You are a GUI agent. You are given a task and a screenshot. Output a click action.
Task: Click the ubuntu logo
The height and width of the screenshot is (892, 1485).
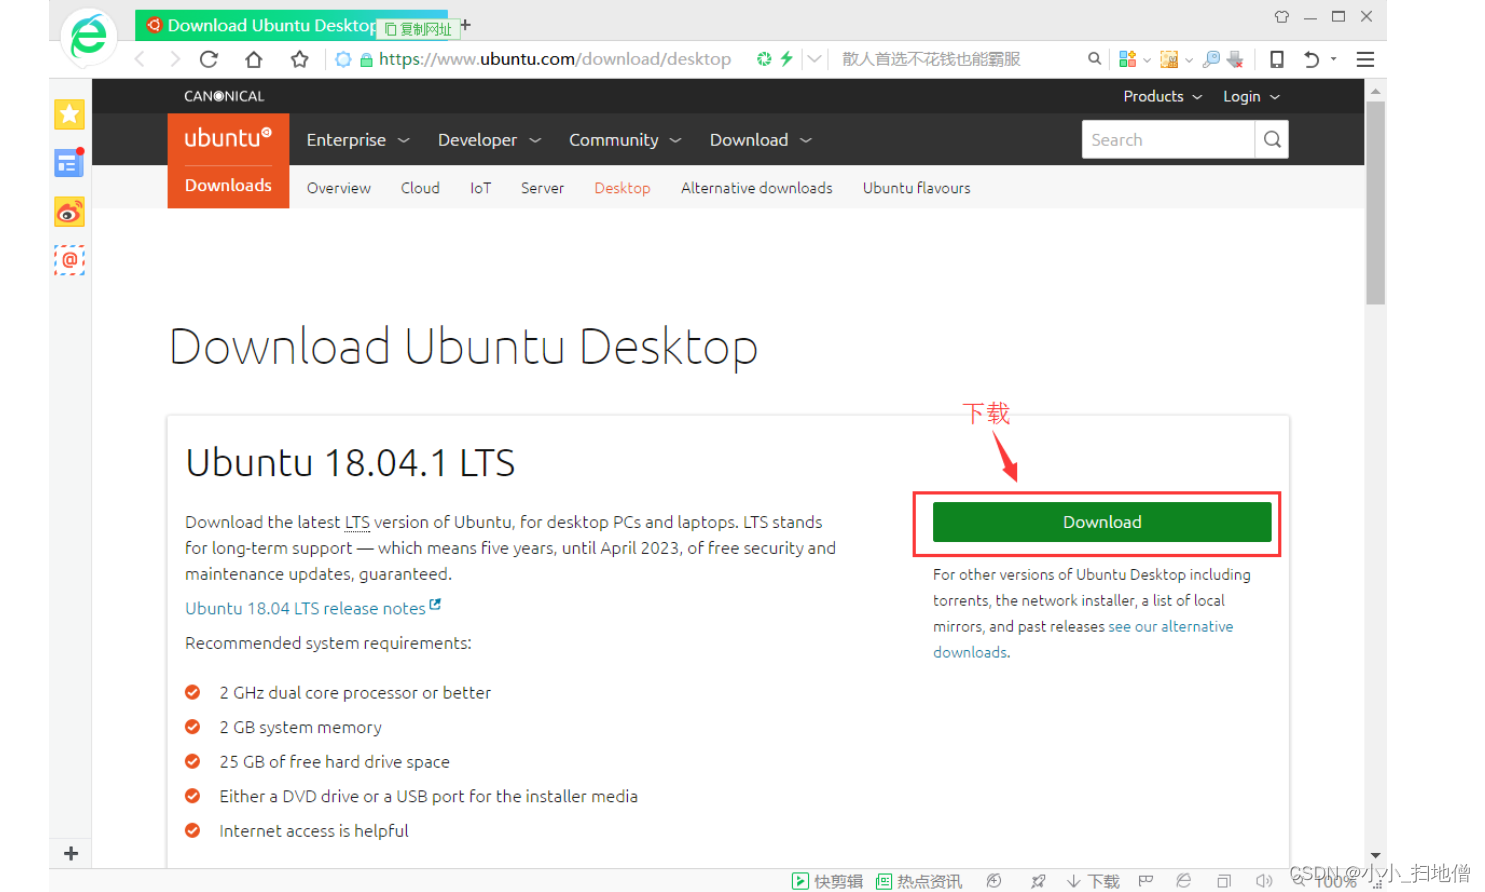click(x=228, y=138)
